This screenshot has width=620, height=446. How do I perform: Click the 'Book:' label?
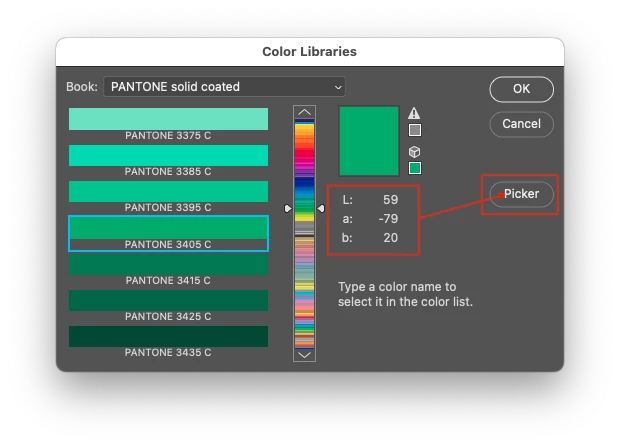tap(82, 87)
